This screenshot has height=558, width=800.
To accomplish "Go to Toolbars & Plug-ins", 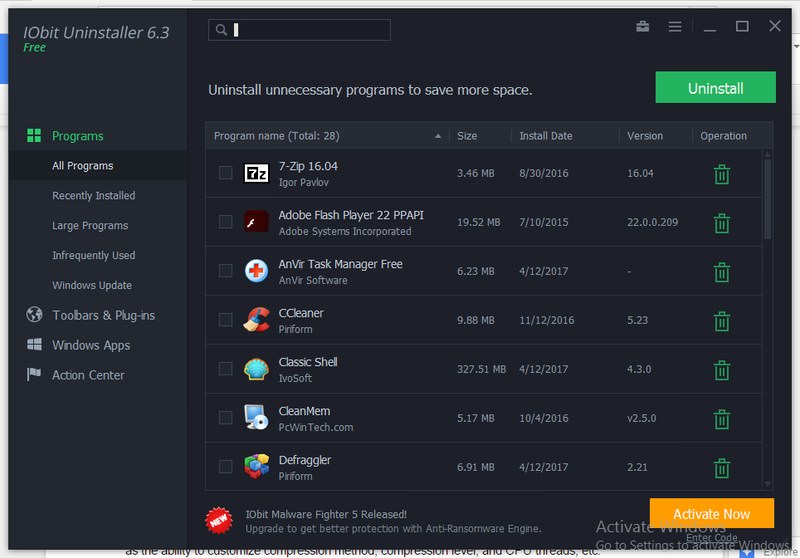I will pyautogui.click(x=104, y=315).
